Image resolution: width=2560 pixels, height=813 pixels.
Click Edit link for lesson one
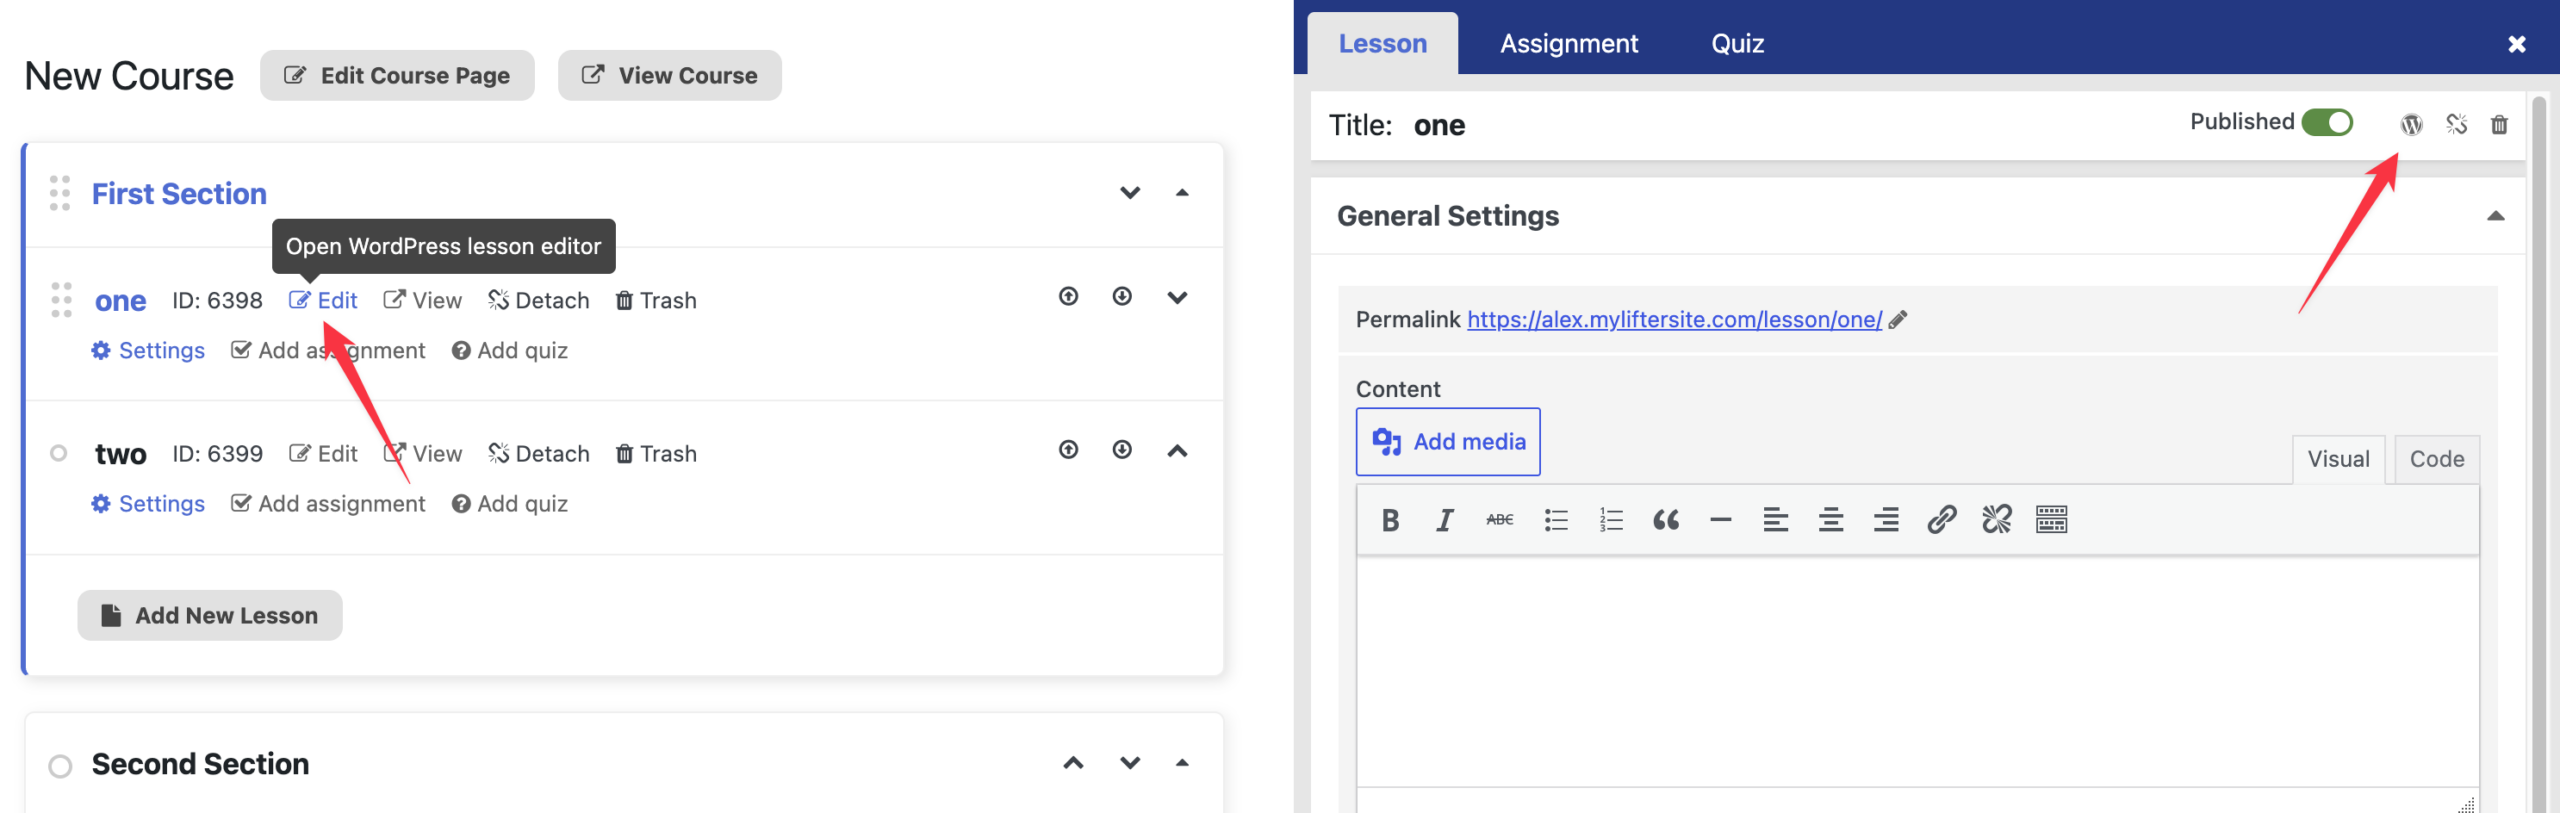pos(323,300)
